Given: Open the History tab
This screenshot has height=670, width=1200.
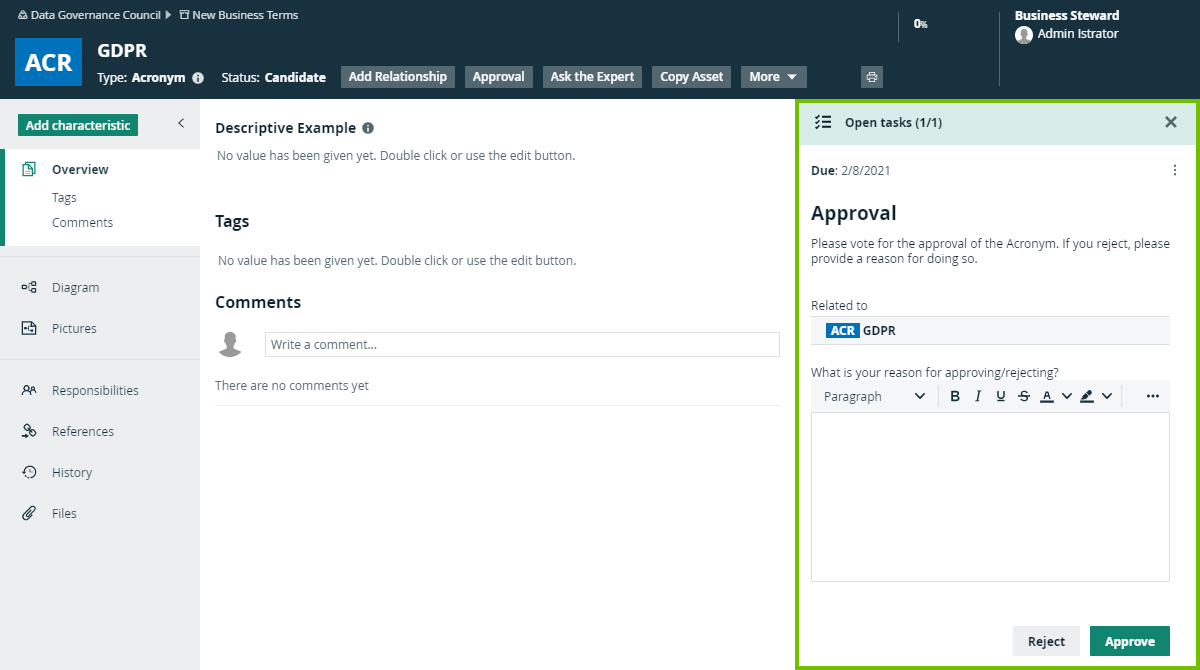Looking at the screenshot, I should pos(71,472).
